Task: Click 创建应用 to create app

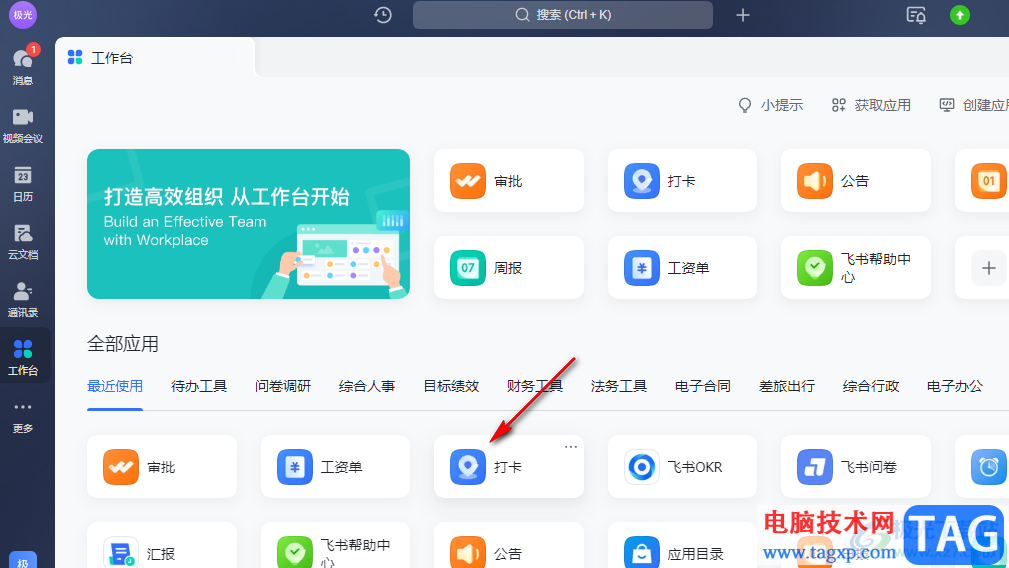Action: click(974, 105)
